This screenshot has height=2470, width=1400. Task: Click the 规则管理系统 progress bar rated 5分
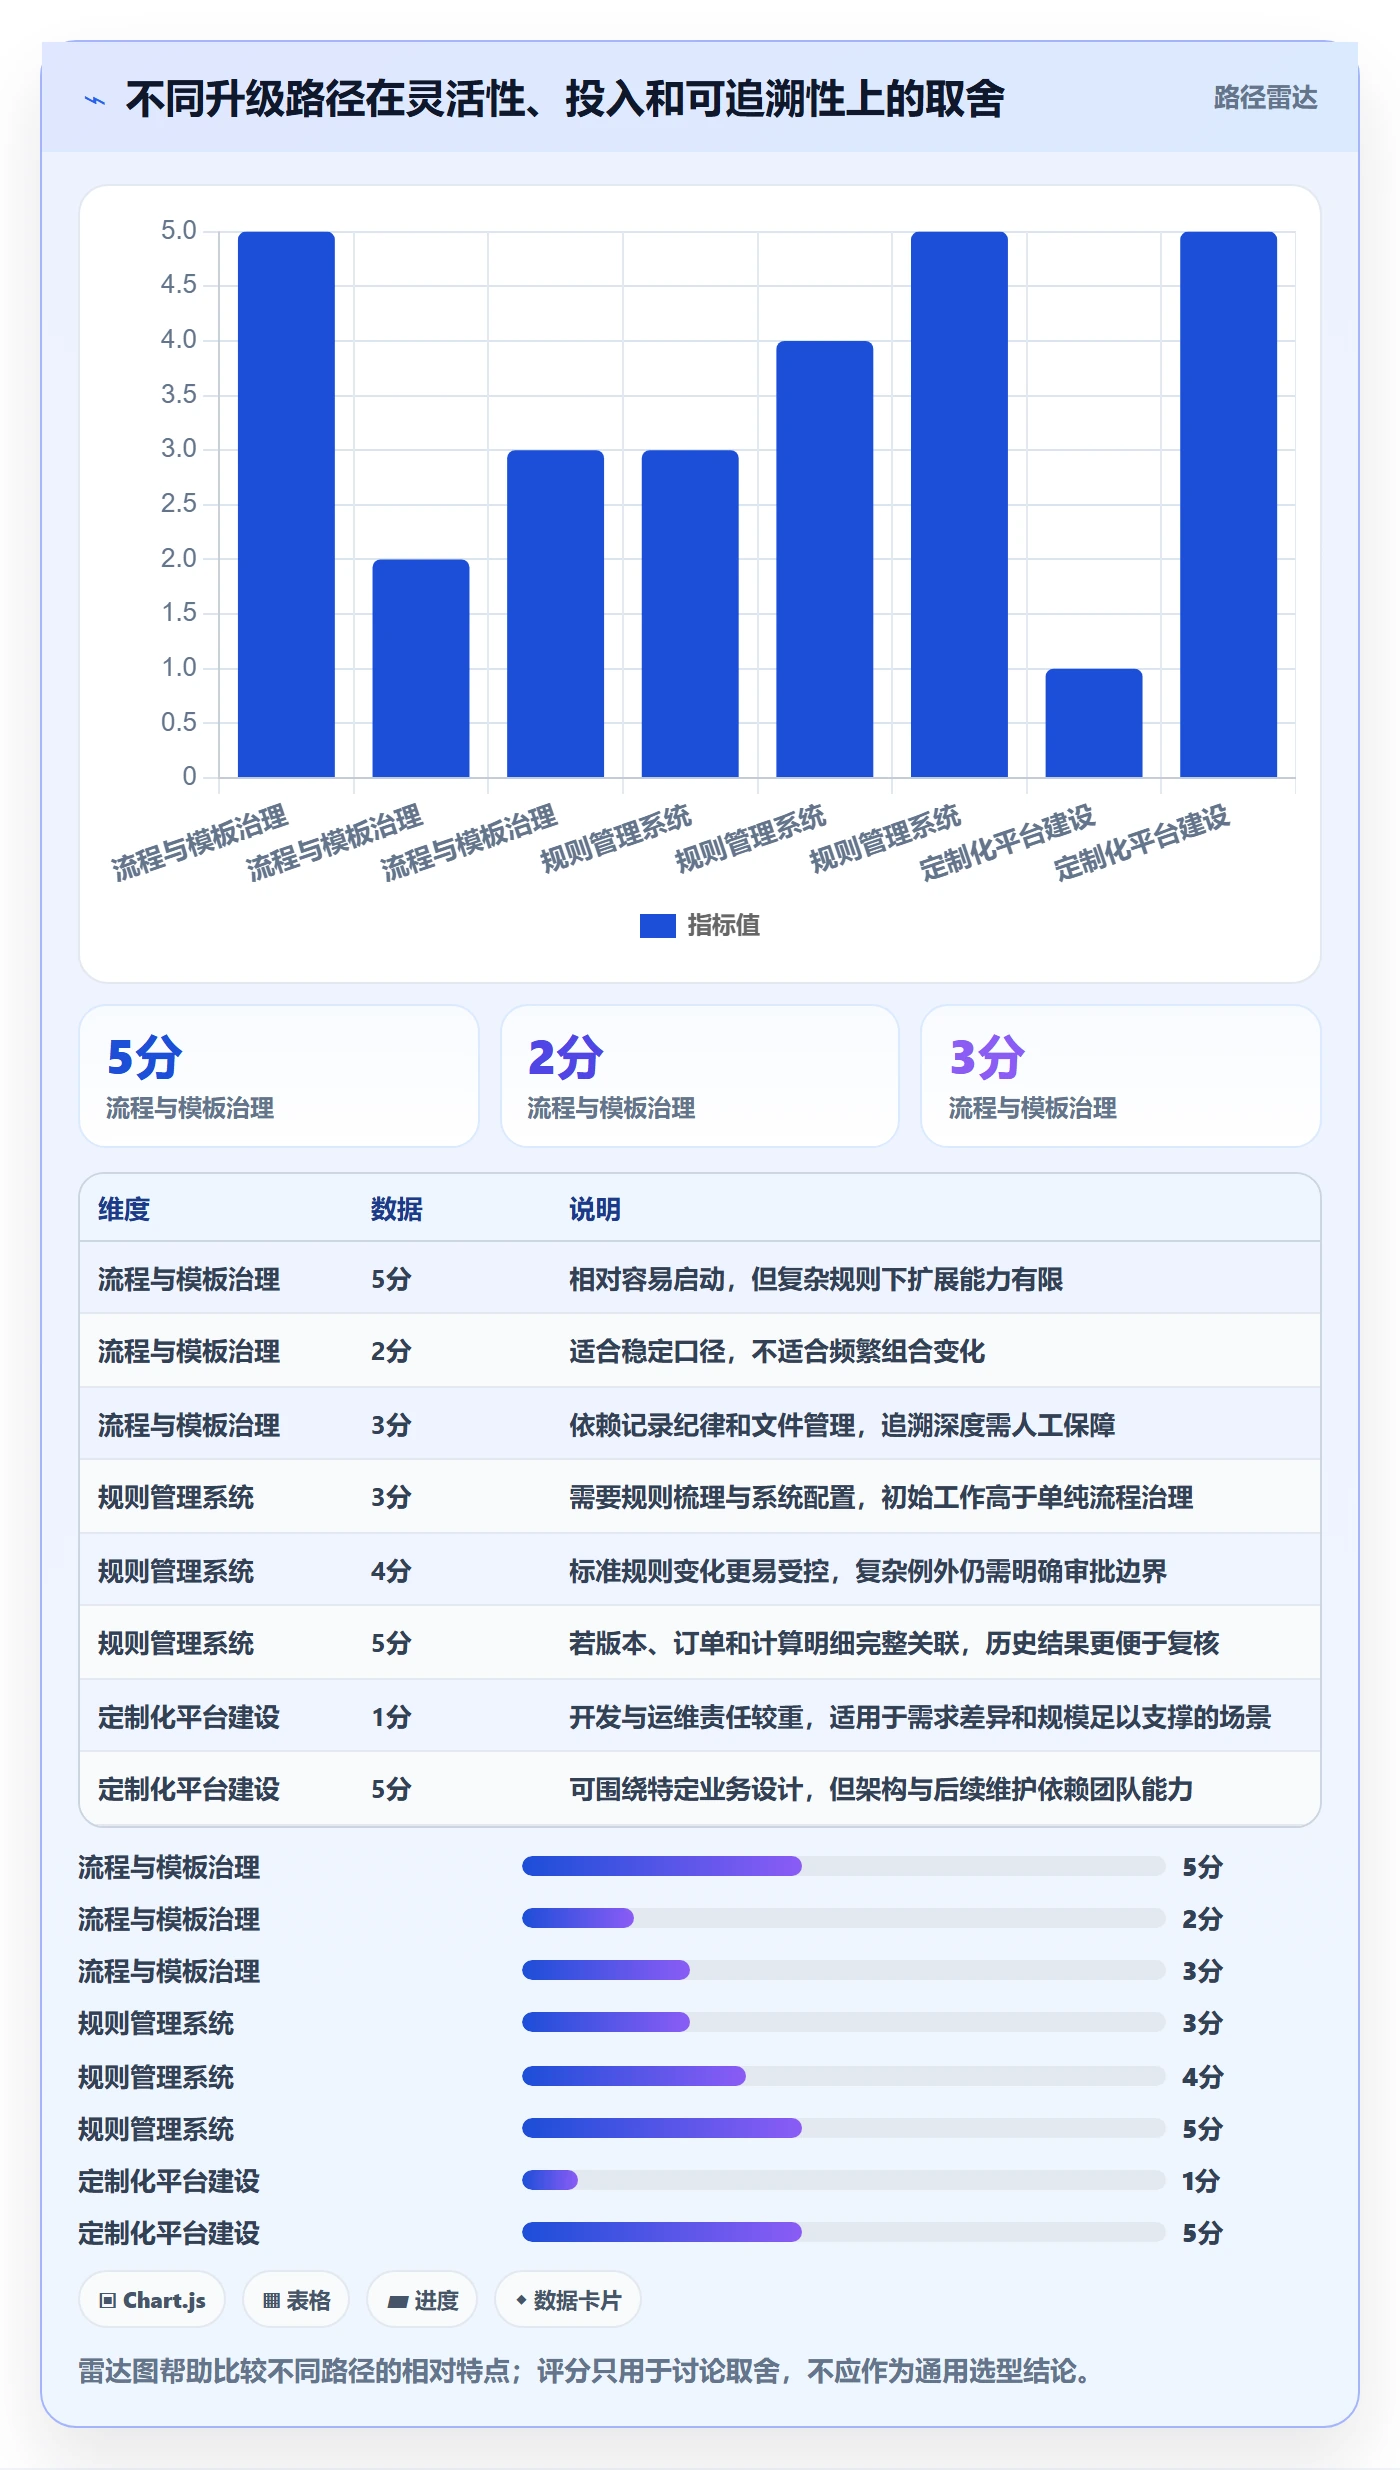tap(844, 2128)
